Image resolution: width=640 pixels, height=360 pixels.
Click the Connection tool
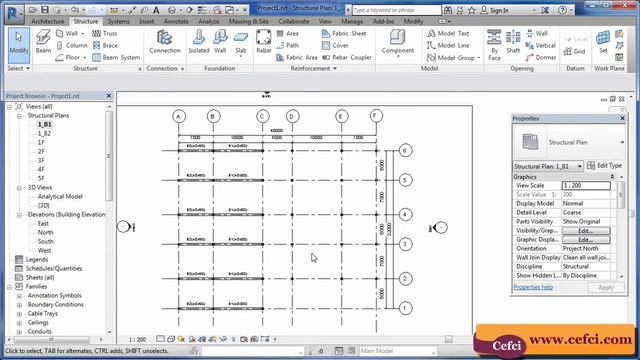(x=164, y=42)
